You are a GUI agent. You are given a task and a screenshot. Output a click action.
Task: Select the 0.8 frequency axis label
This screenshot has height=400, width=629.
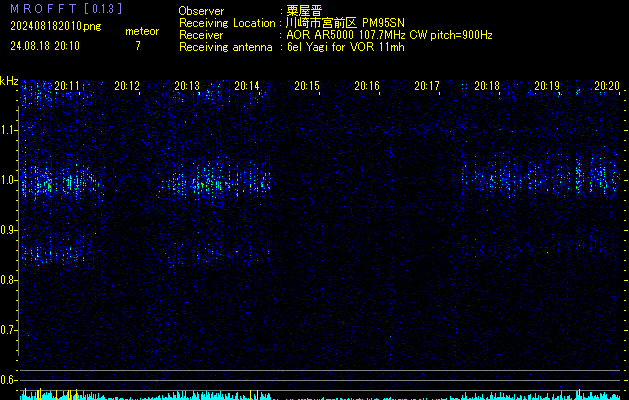click(x=9, y=280)
